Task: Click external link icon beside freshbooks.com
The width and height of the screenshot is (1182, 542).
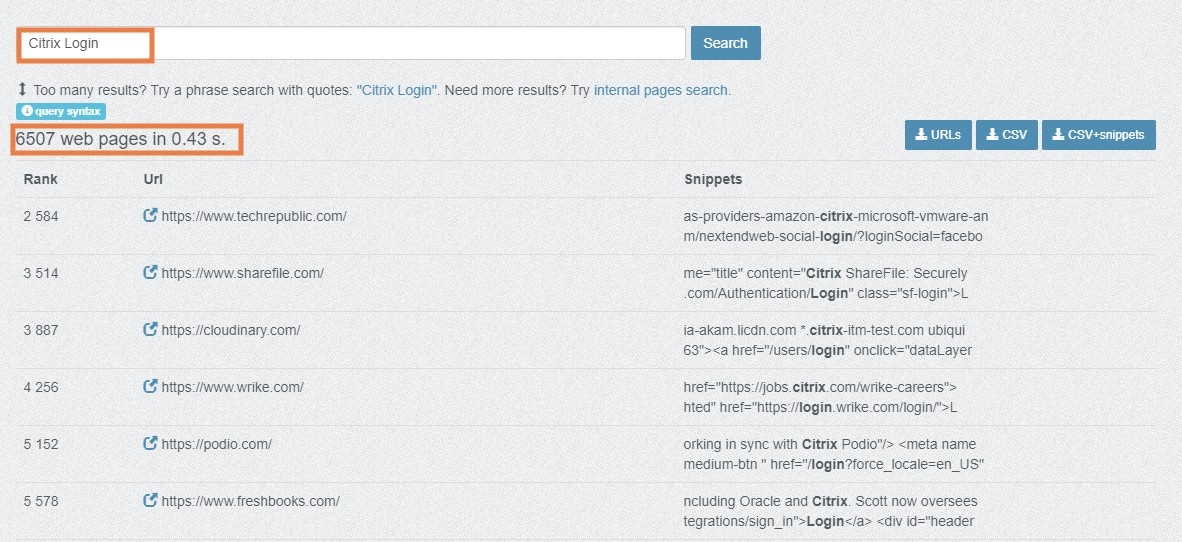Action: click(x=151, y=501)
